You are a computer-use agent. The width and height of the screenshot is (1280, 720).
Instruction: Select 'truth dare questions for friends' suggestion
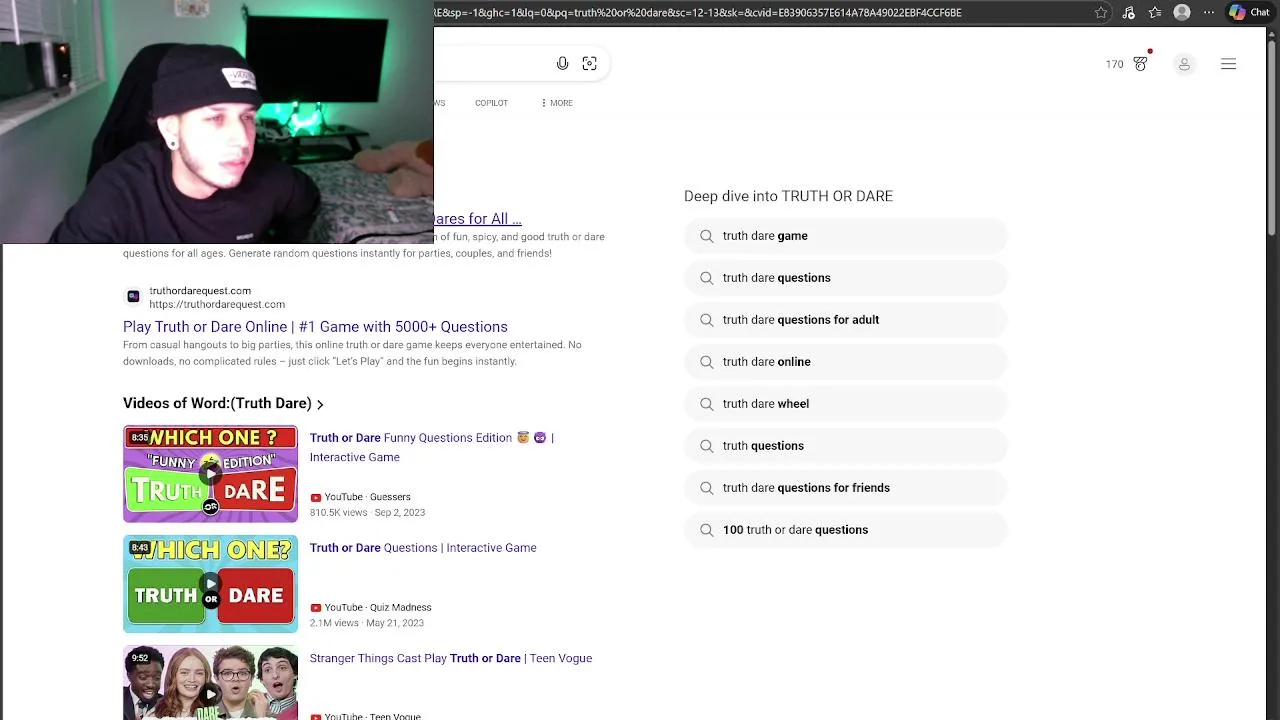pyautogui.click(x=845, y=488)
